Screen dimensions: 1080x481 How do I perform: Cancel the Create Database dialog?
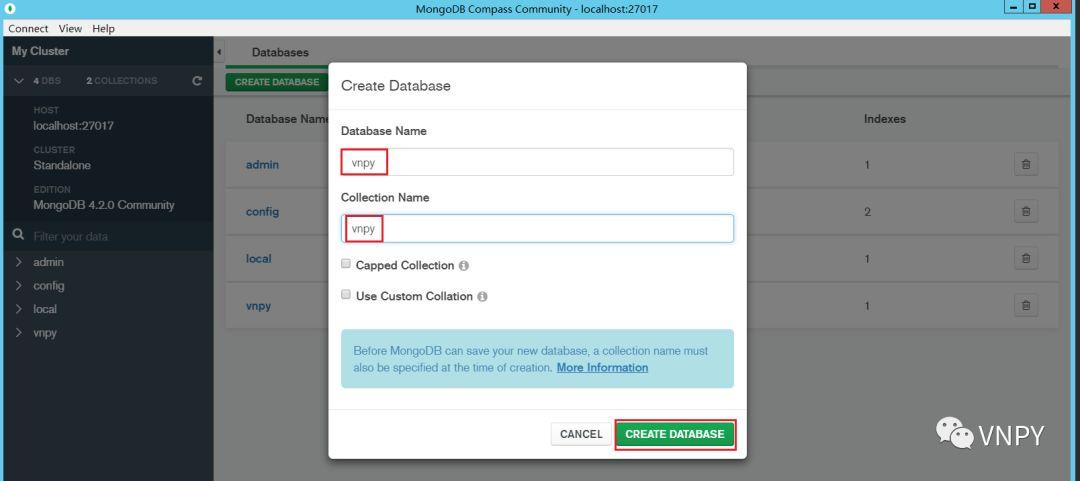coord(581,434)
